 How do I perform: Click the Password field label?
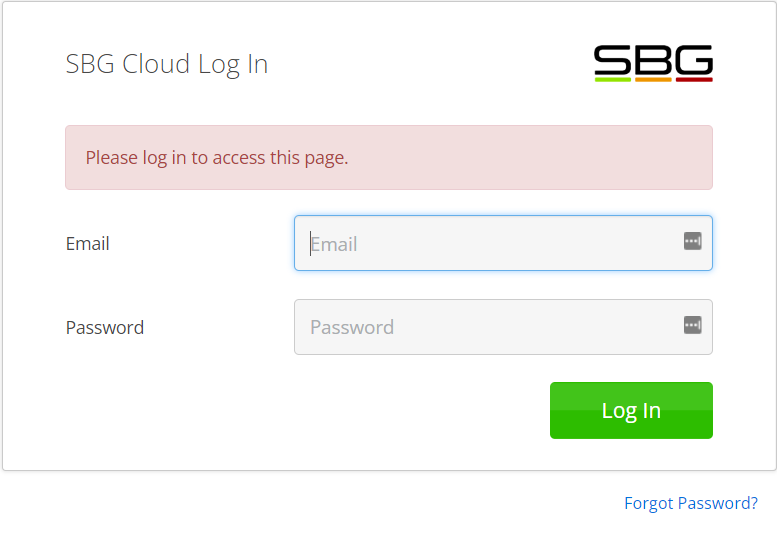click(x=105, y=327)
